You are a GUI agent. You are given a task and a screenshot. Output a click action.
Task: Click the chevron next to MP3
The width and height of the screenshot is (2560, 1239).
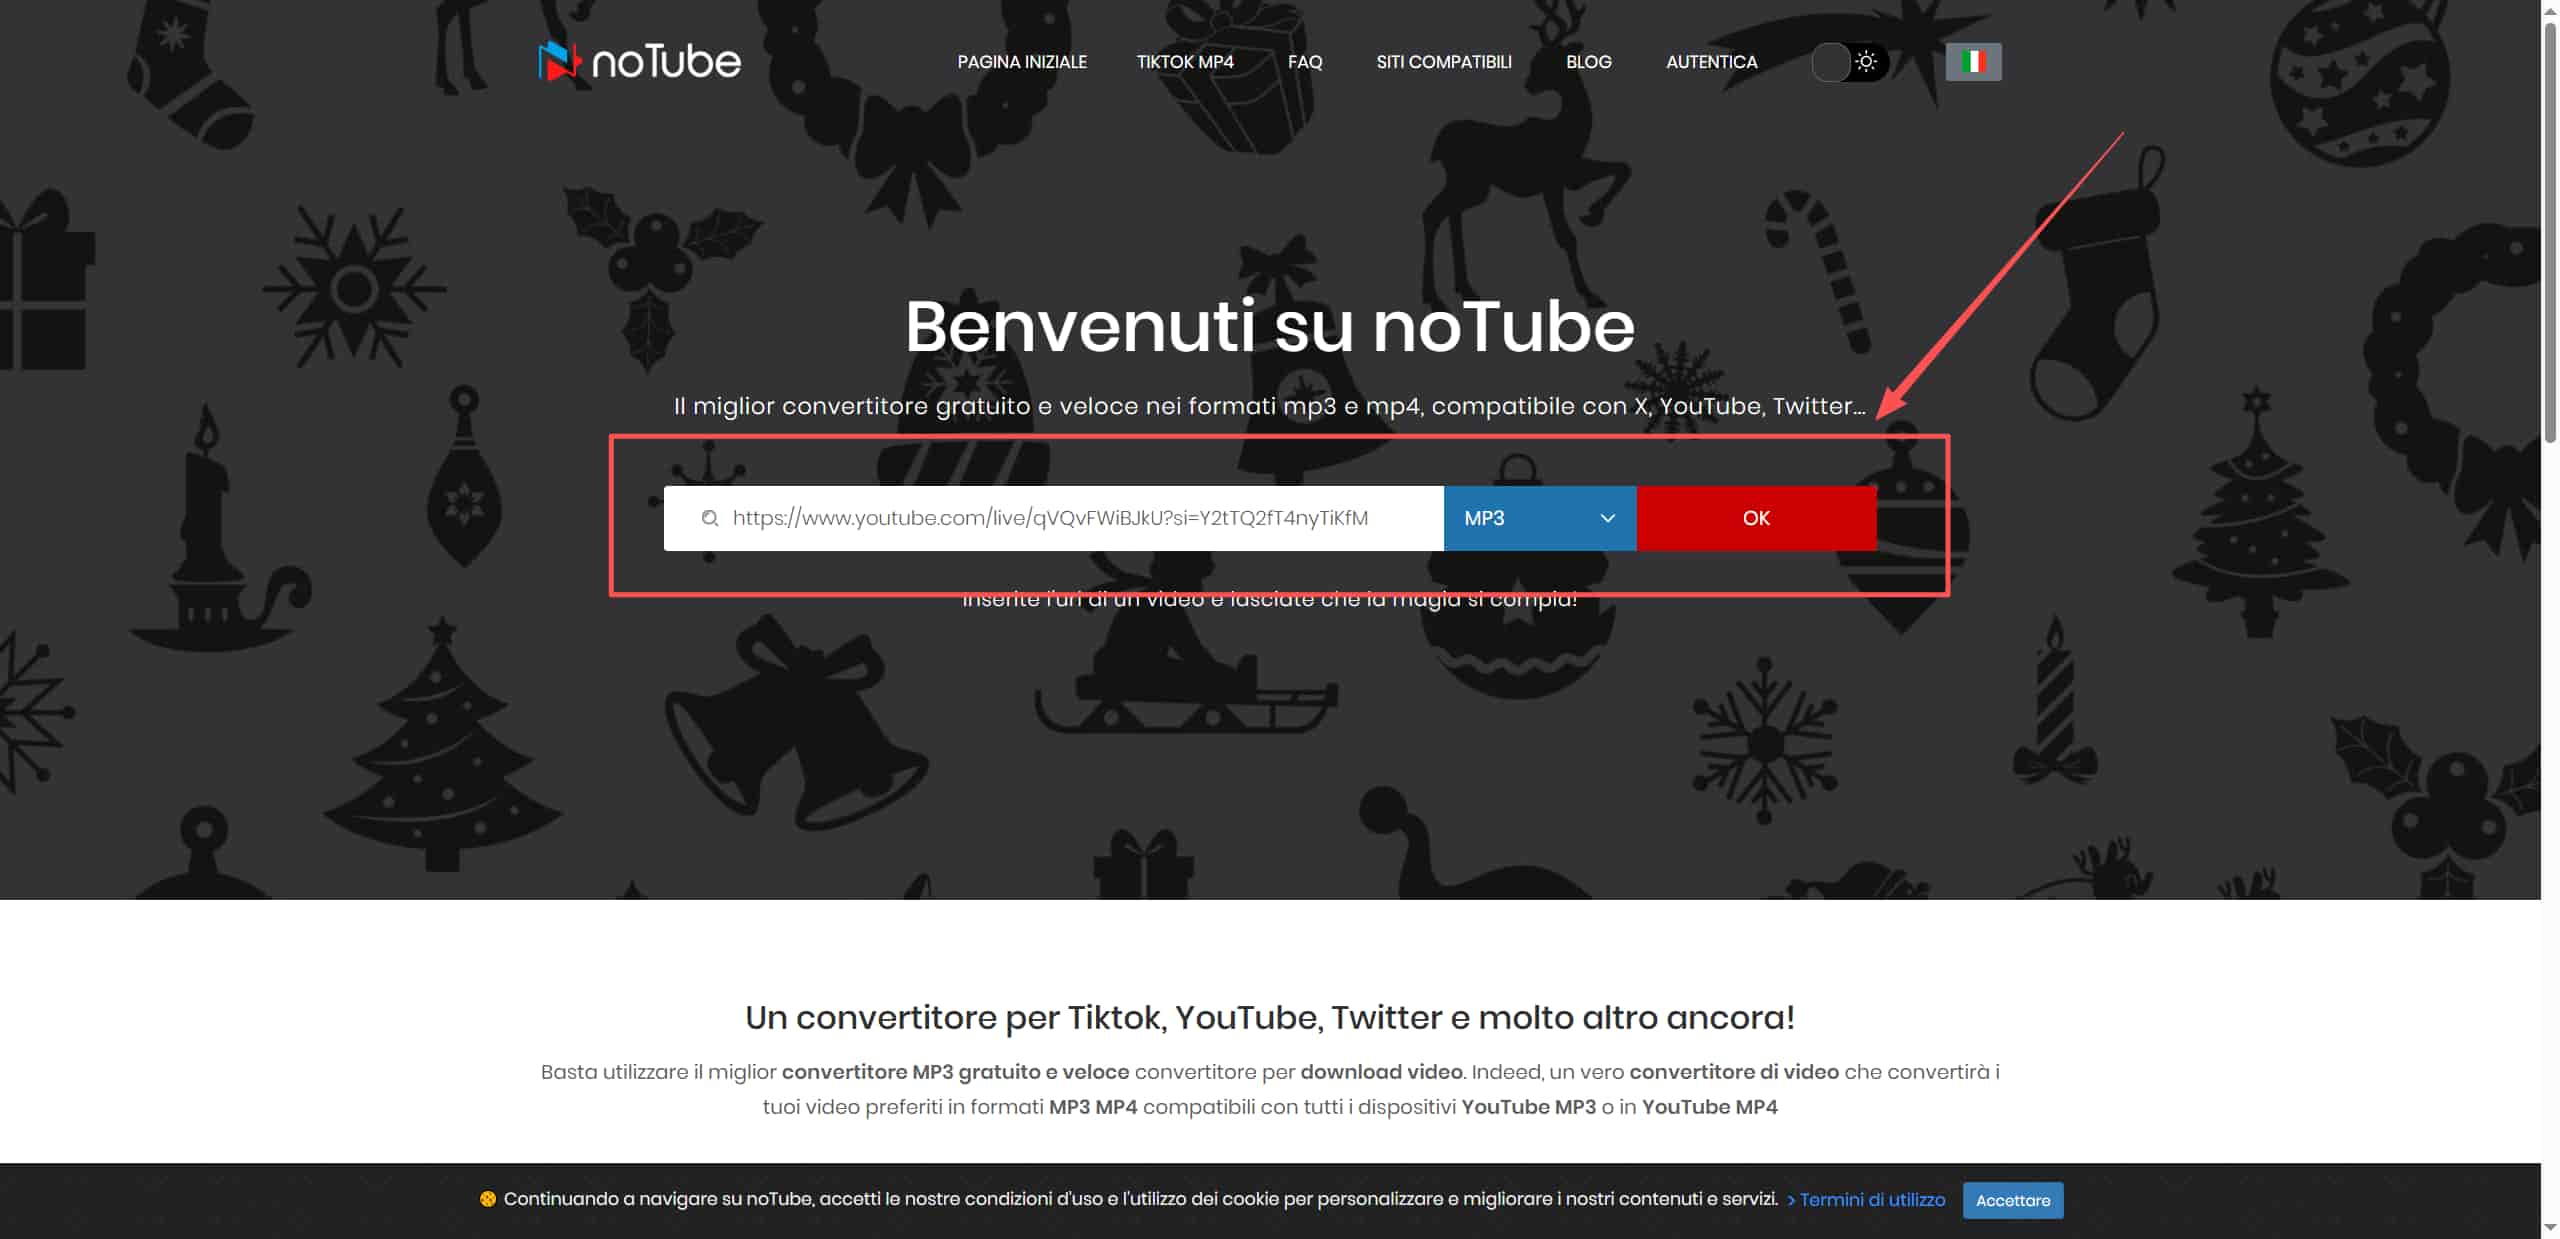tap(1606, 518)
